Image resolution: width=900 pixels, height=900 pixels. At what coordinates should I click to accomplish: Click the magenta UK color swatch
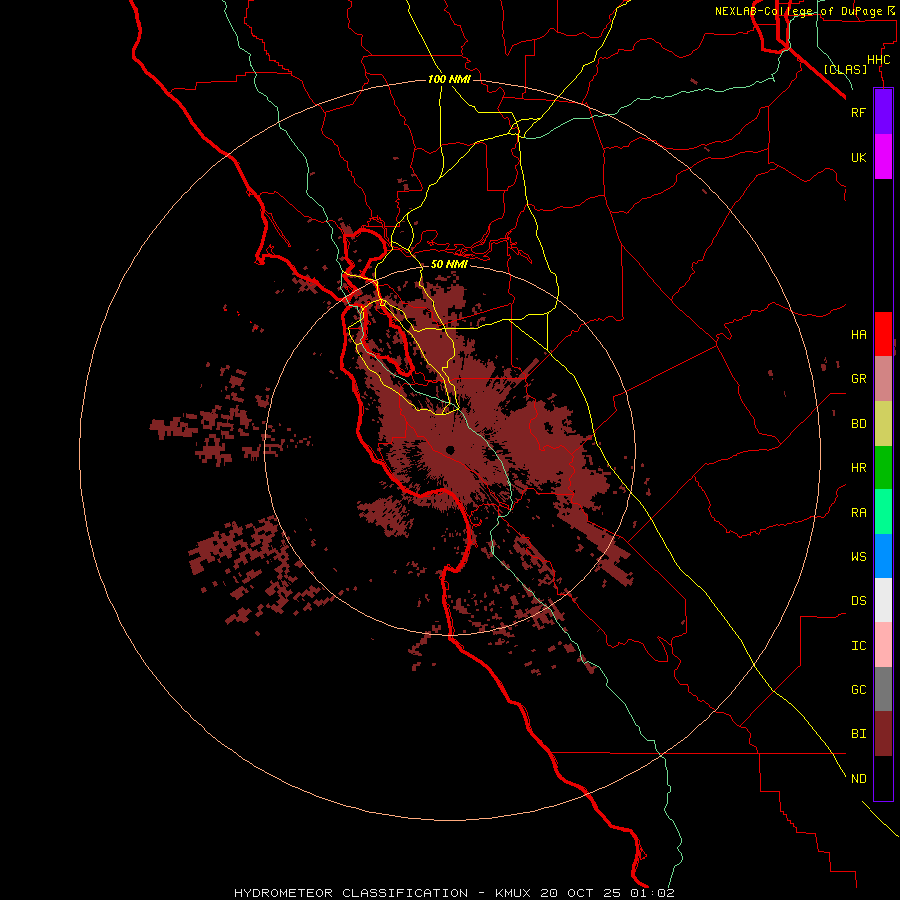coord(883,157)
